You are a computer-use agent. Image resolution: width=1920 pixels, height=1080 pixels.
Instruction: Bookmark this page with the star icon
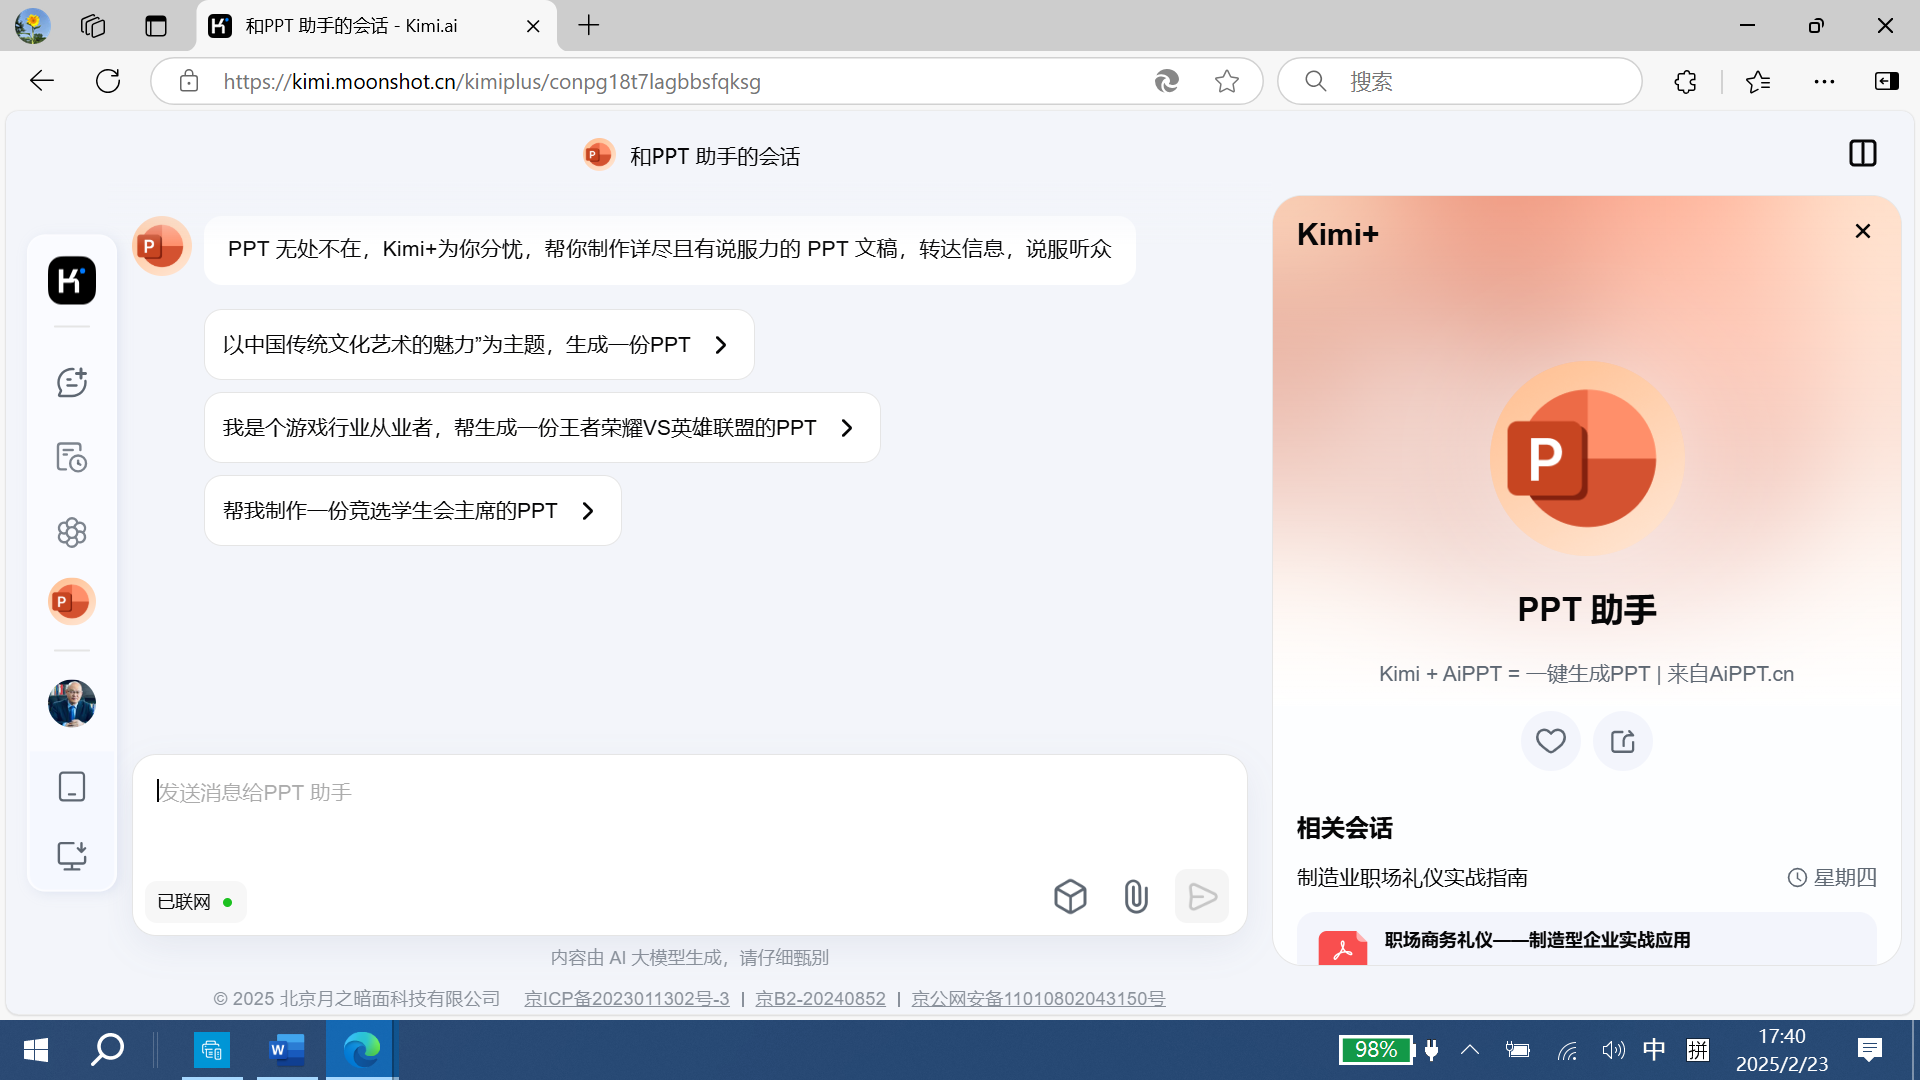(1227, 81)
